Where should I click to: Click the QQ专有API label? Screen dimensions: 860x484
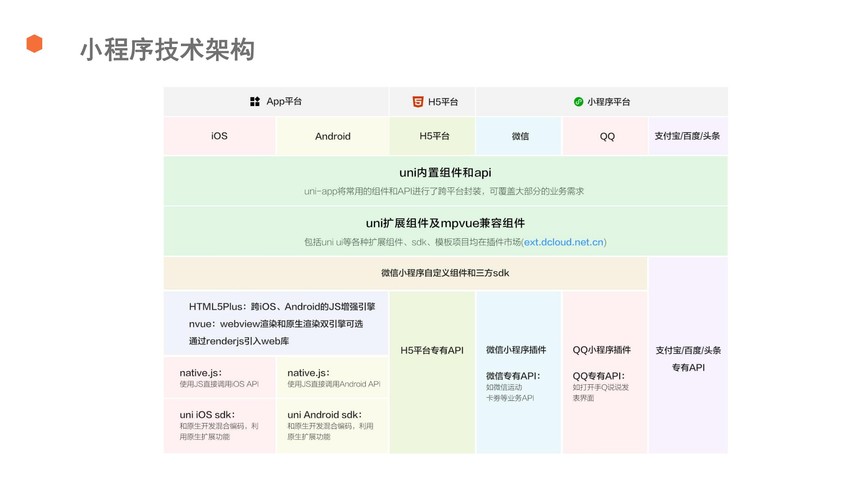[x=598, y=376]
